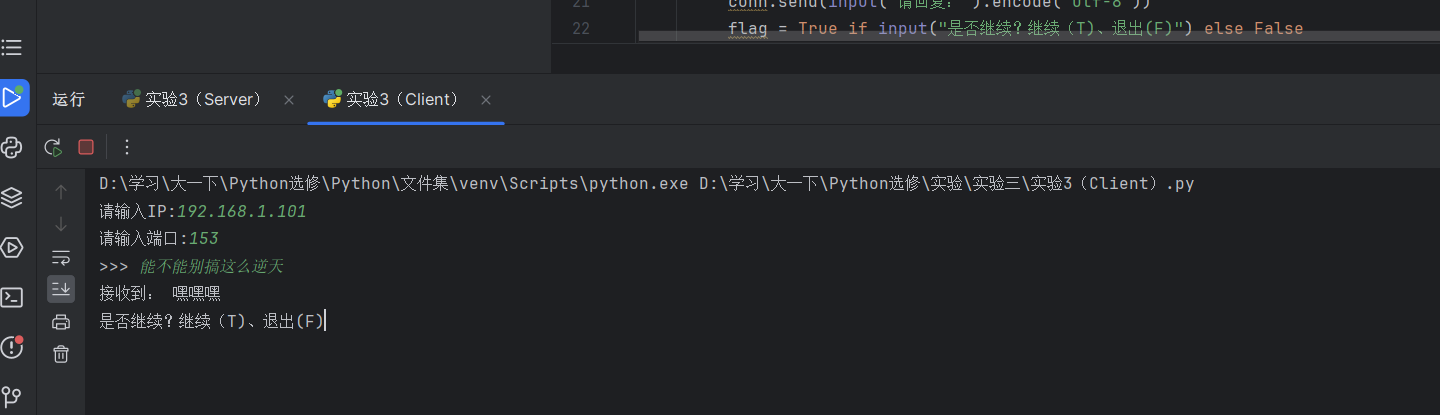Image resolution: width=1440 pixels, height=415 pixels.
Task: Open more run options menu
Action: (127, 147)
